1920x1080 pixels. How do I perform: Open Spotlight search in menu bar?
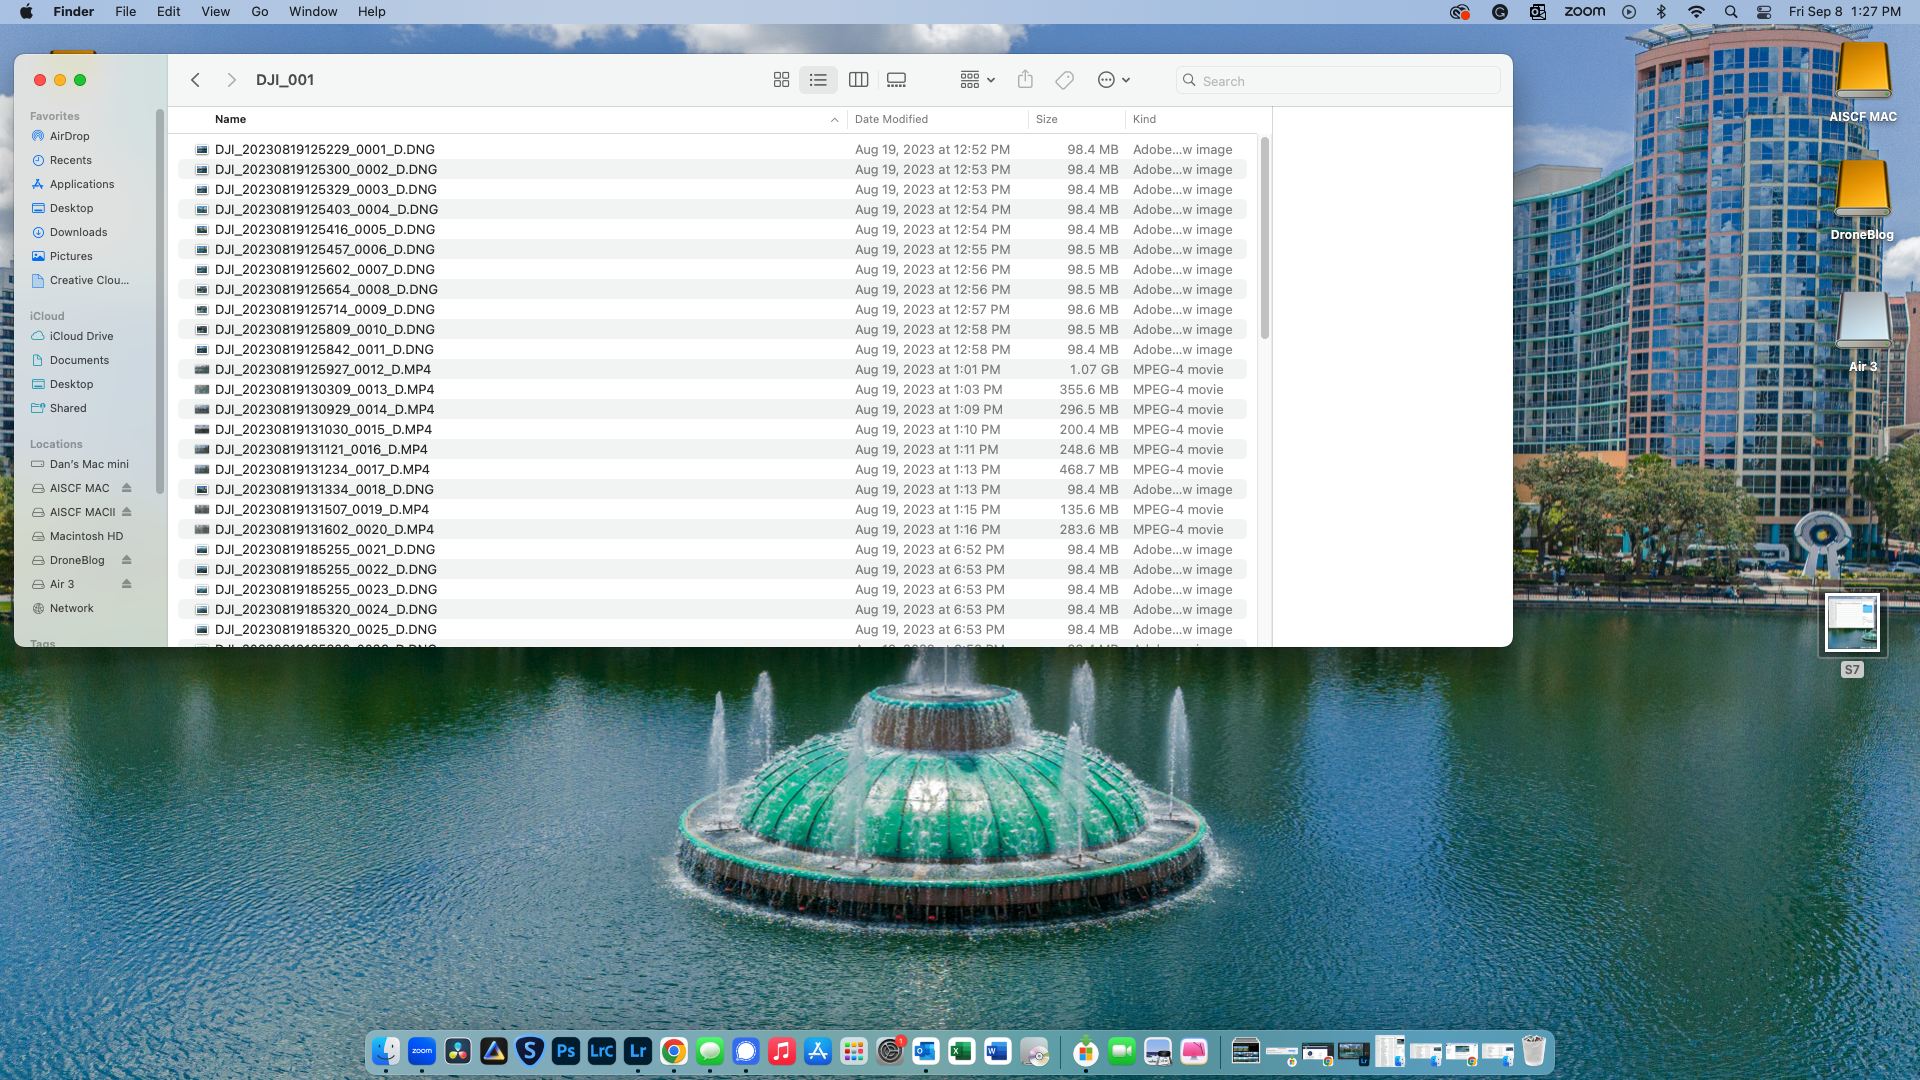point(1731,12)
